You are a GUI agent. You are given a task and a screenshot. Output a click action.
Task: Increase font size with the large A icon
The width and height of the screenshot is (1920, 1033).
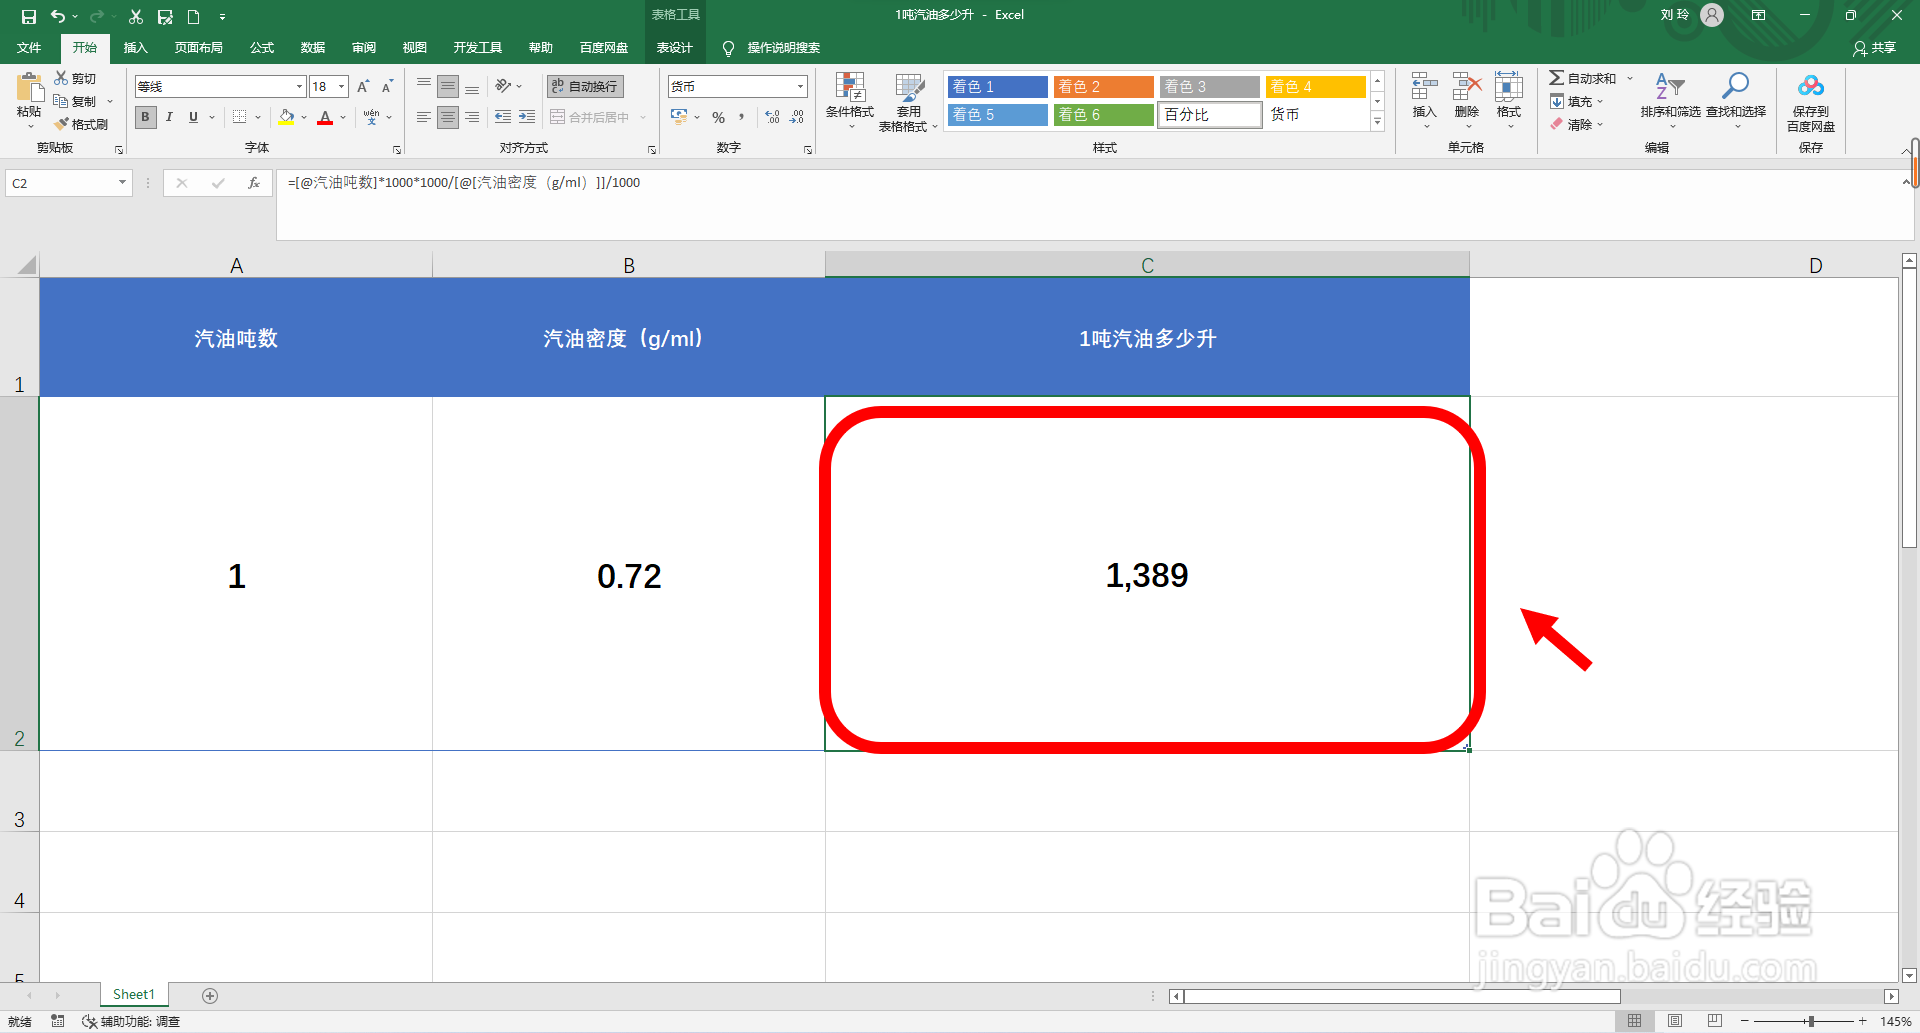pyautogui.click(x=363, y=87)
